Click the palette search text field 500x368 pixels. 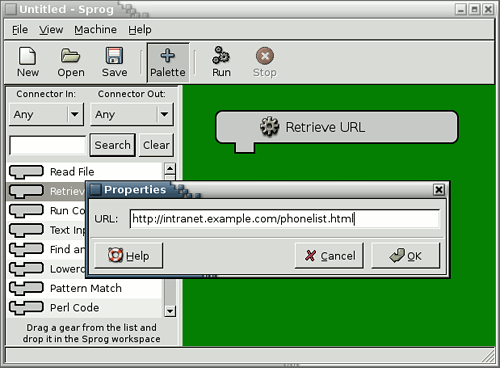point(48,145)
